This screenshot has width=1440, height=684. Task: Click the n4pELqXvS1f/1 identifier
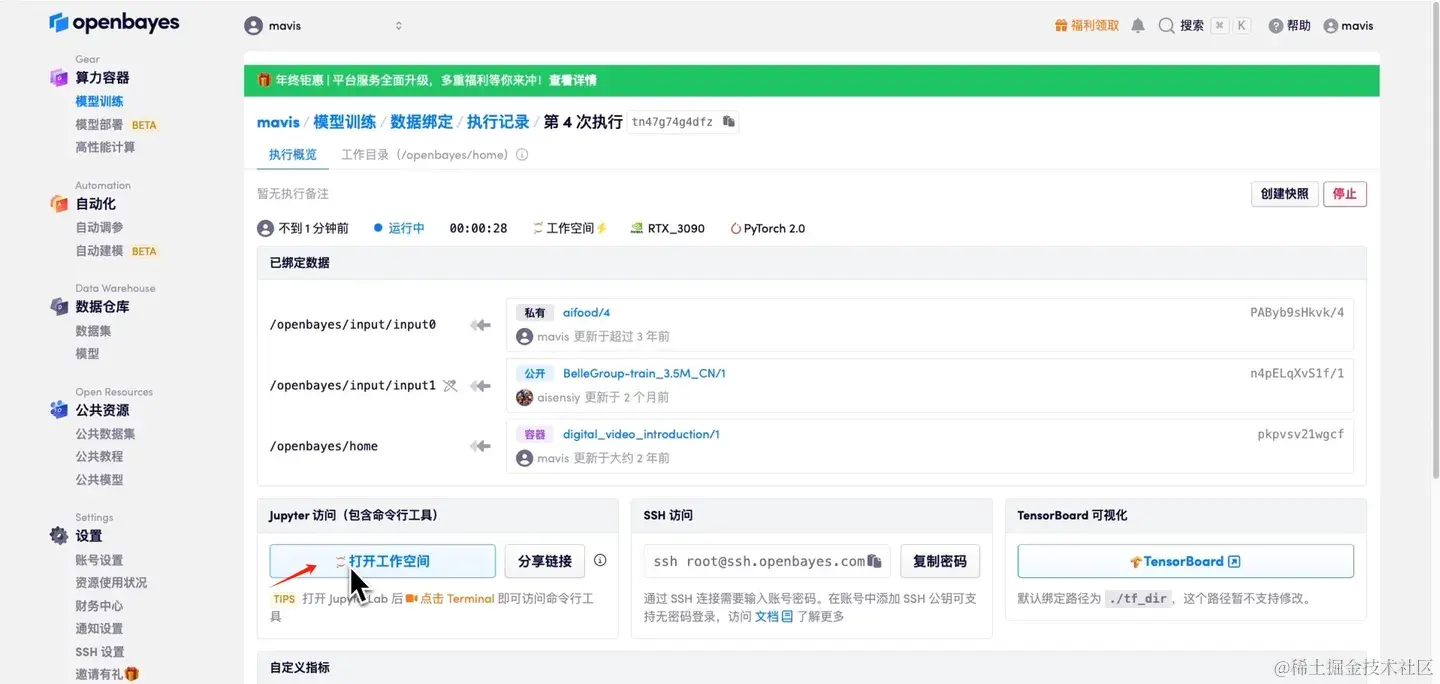(1297, 374)
